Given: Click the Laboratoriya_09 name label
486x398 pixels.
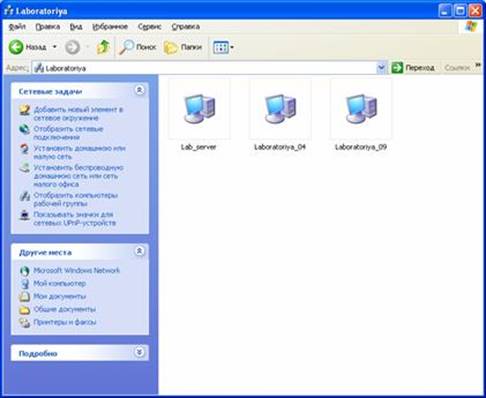Looking at the screenshot, I should [361, 147].
